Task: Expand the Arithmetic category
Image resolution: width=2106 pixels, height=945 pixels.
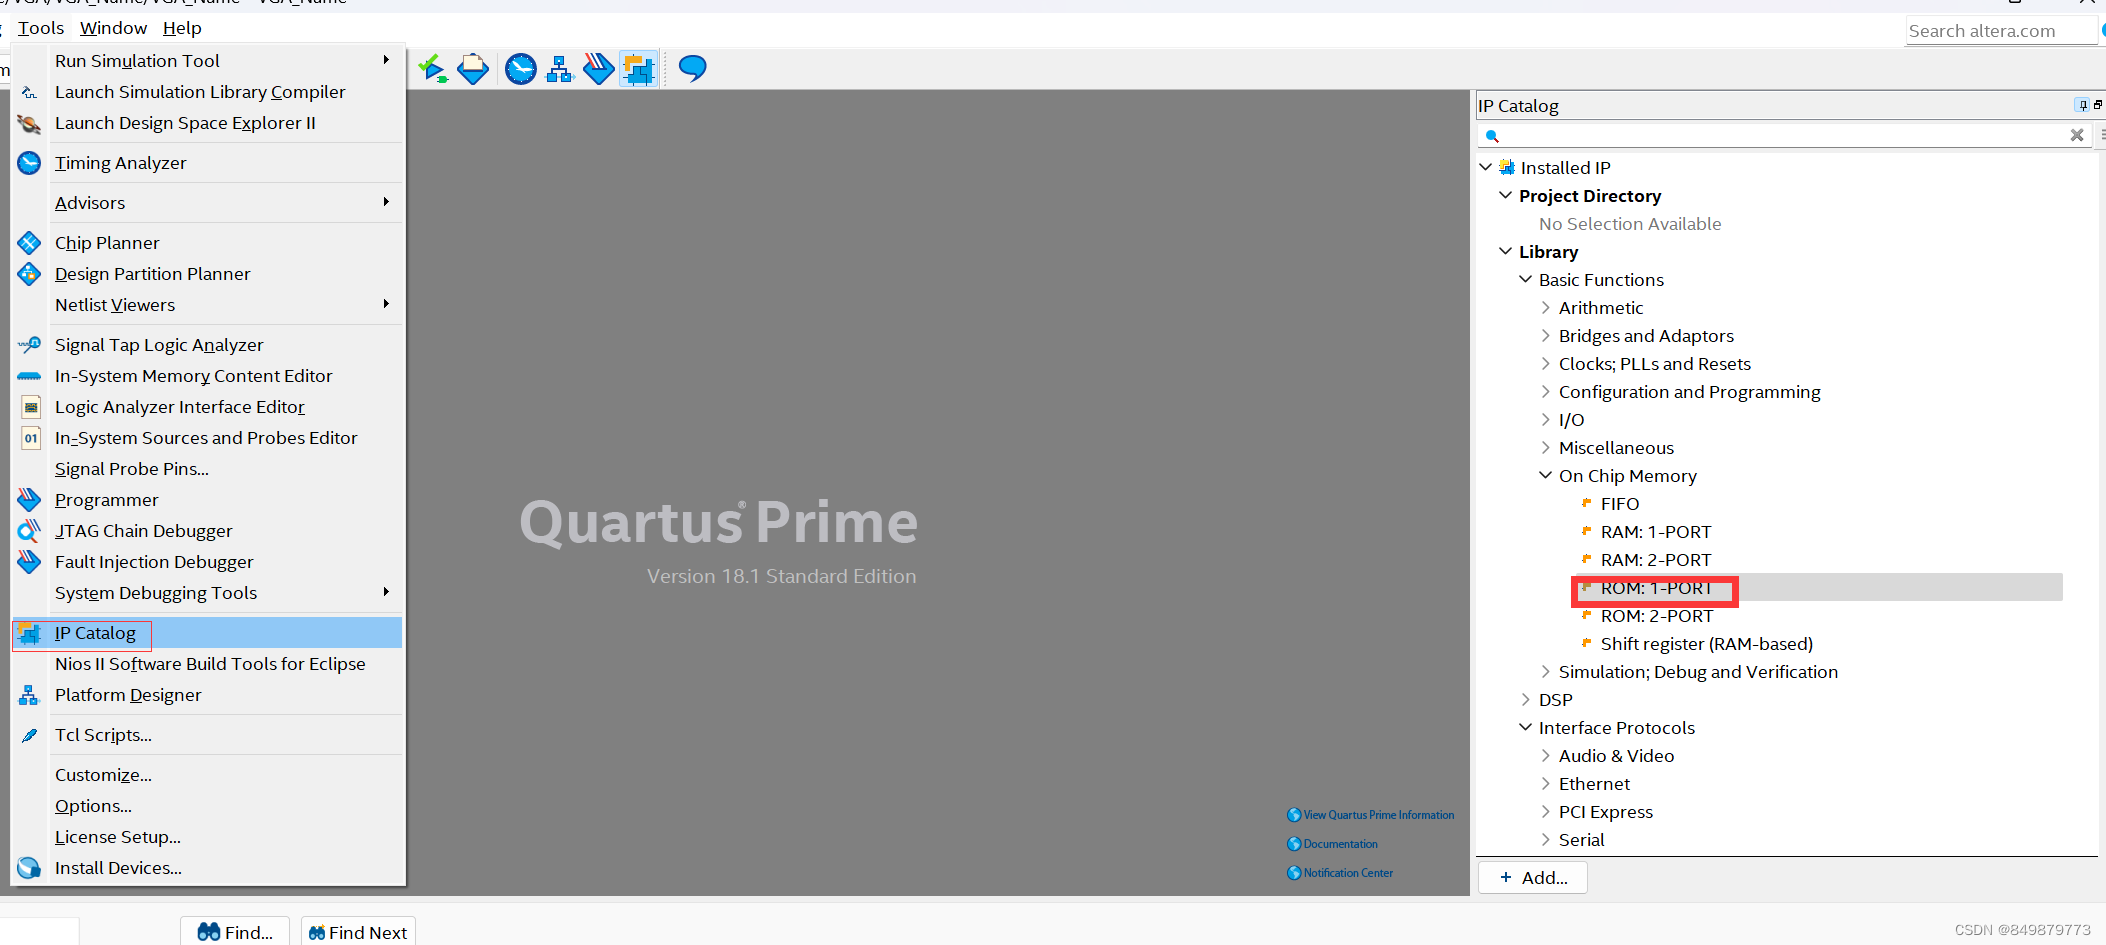Action: (x=1546, y=307)
